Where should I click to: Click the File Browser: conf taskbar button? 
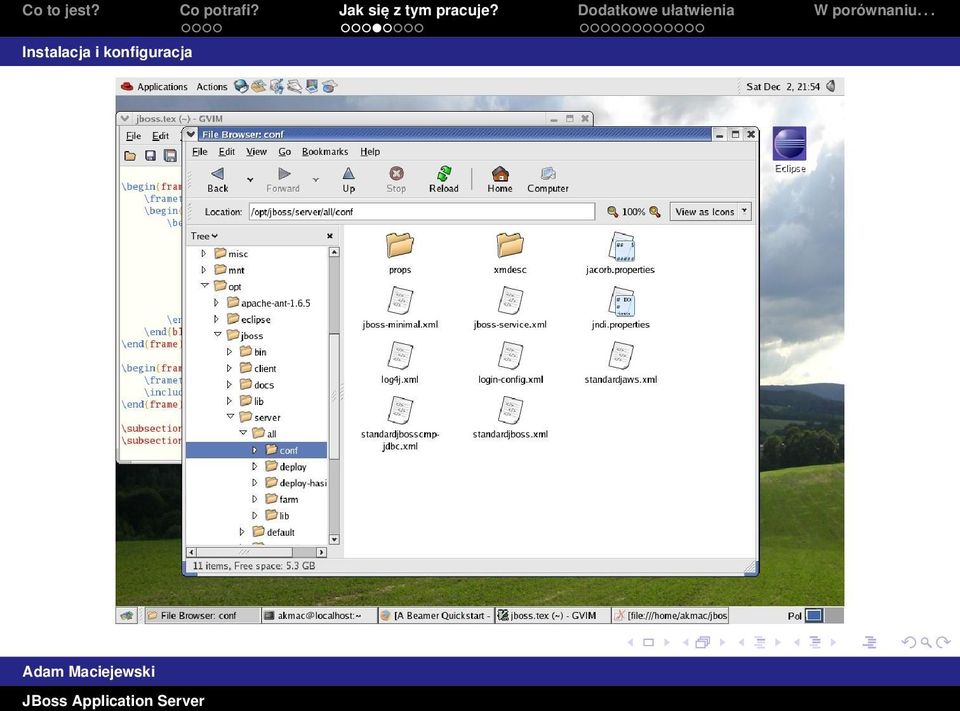(201, 615)
